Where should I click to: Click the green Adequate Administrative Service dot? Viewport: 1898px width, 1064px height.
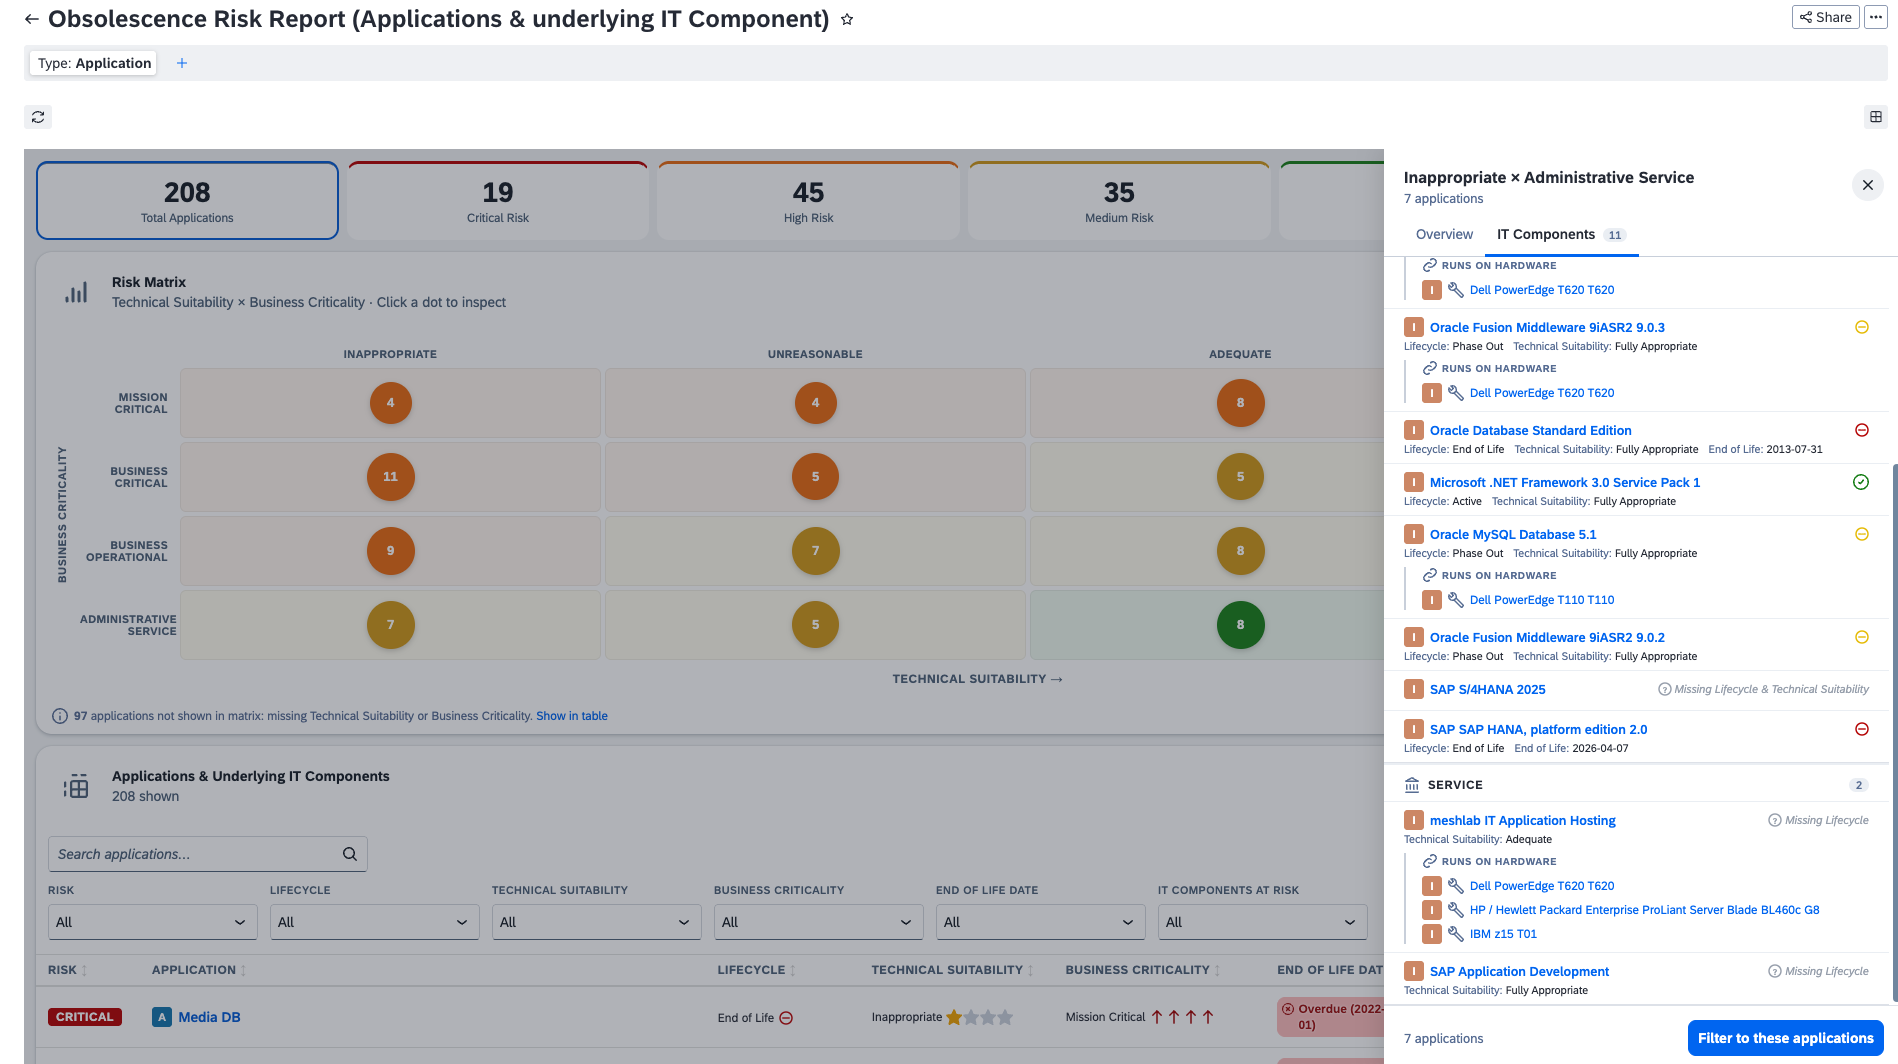1240,625
